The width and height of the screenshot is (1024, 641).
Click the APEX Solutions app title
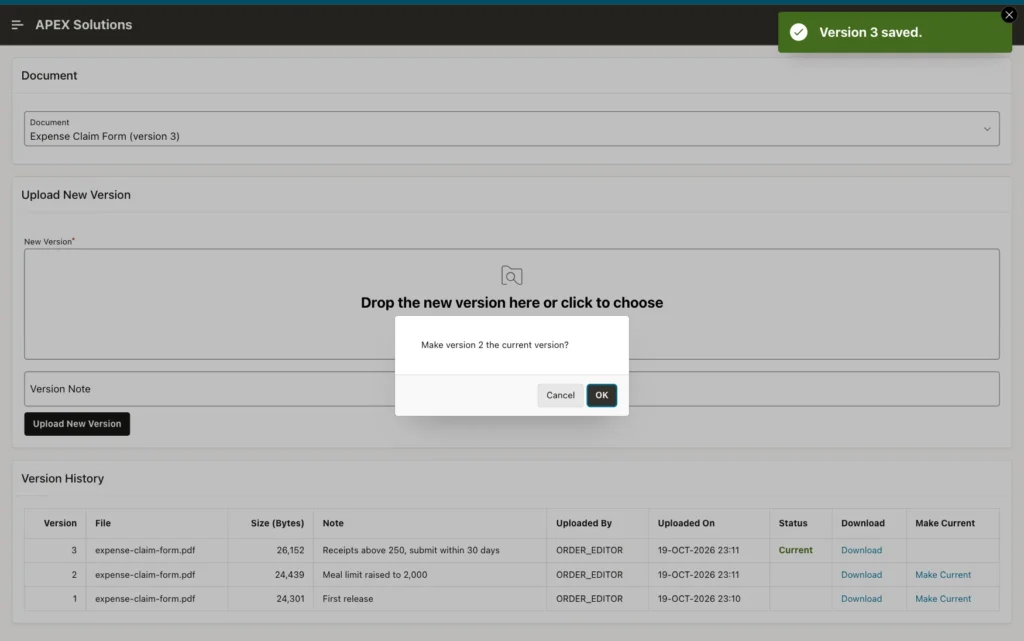[x=84, y=25]
